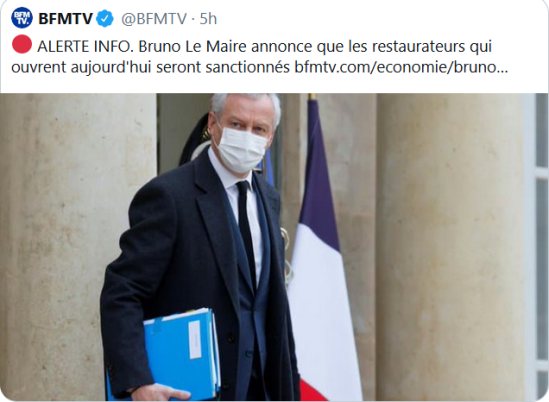Click the white window frame at the photo edge
Image resolution: width=549 pixels, height=402 pixels.
pos(536,247)
